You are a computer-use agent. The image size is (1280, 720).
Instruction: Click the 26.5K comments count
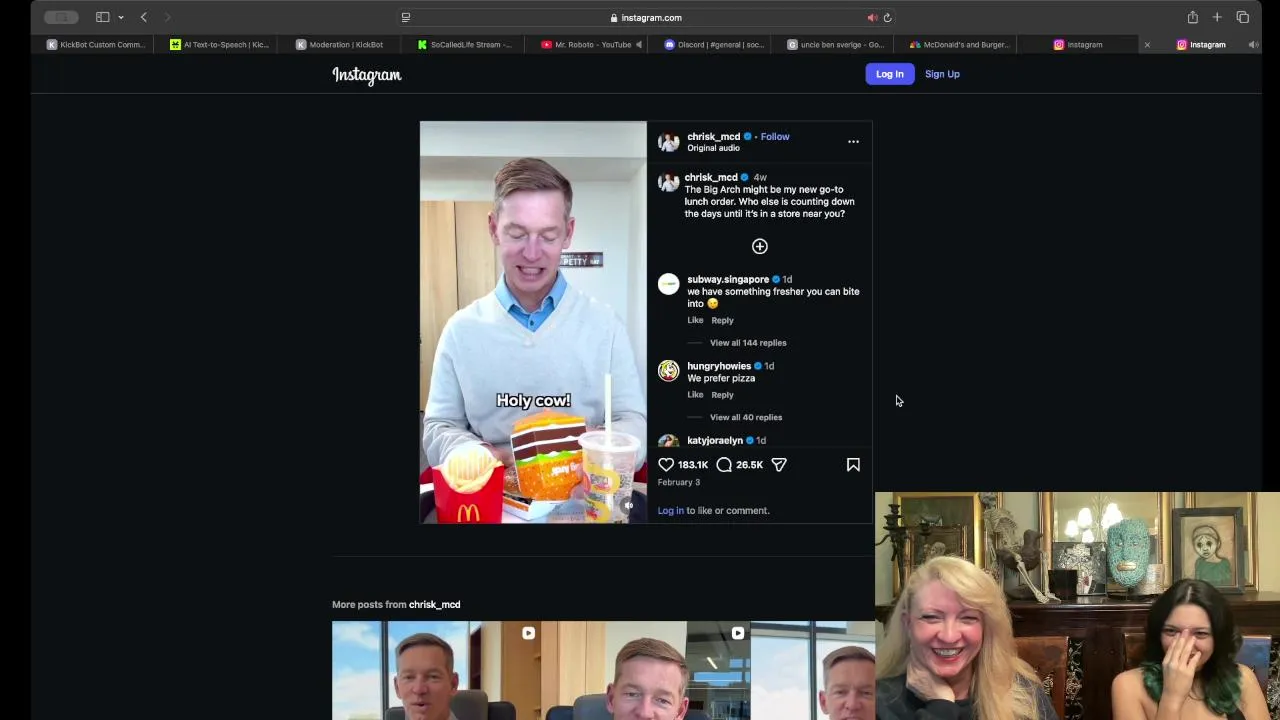[x=749, y=465]
